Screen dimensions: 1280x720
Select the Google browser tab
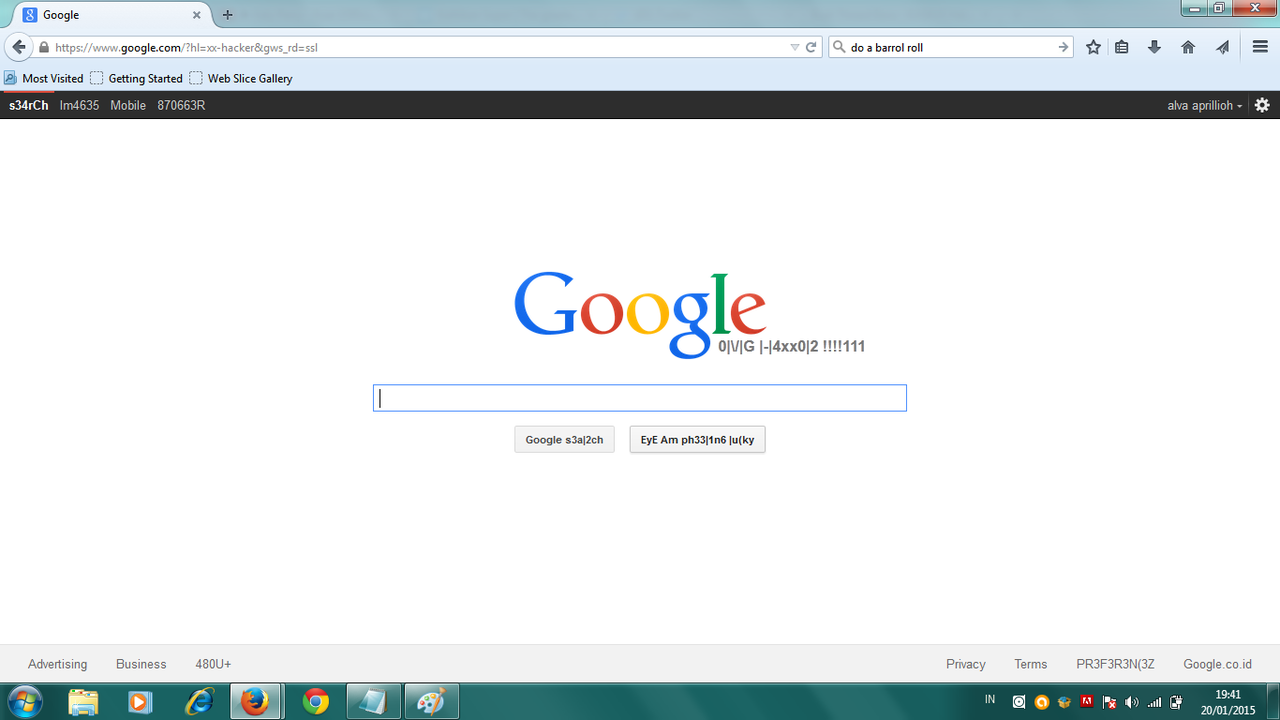point(112,15)
